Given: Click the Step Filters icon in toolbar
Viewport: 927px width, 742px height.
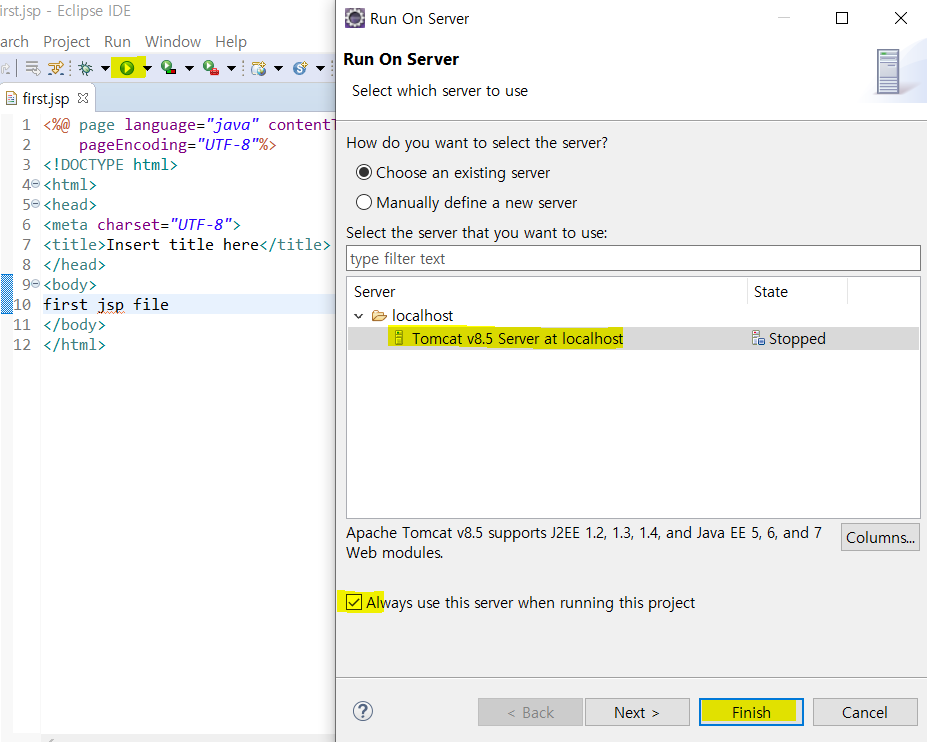Looking at the screenshot, I should [56, 68].
